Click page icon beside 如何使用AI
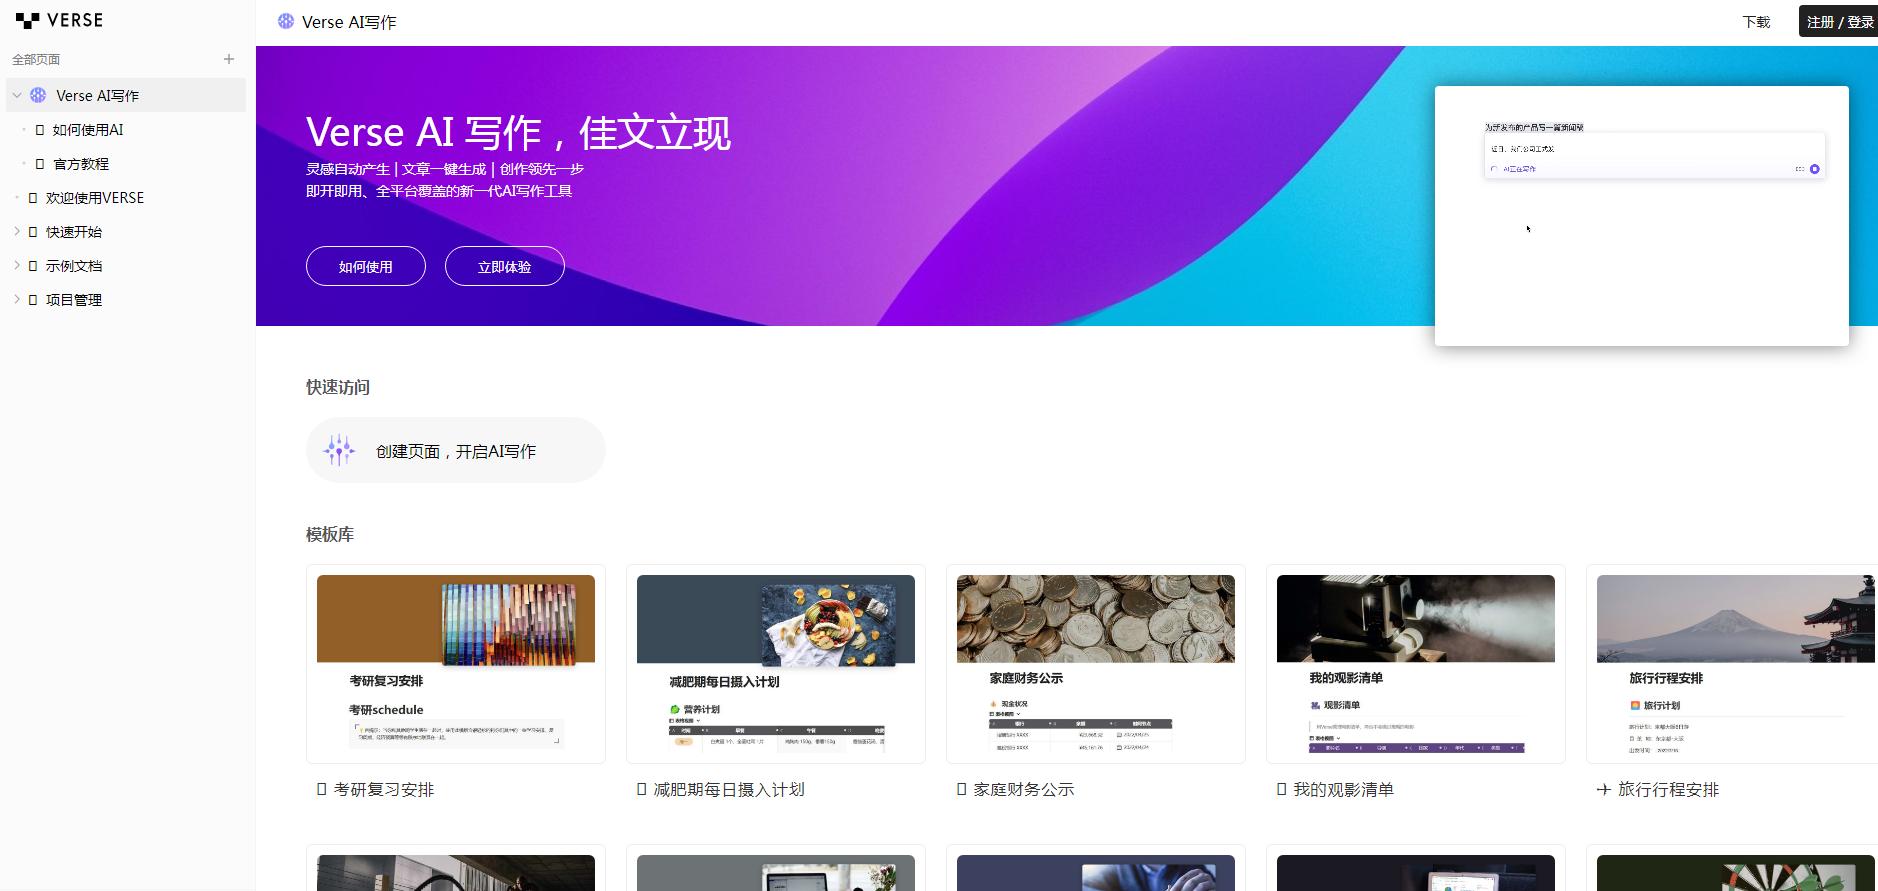This screenshot has width=1878, height=891. [40, 129]
